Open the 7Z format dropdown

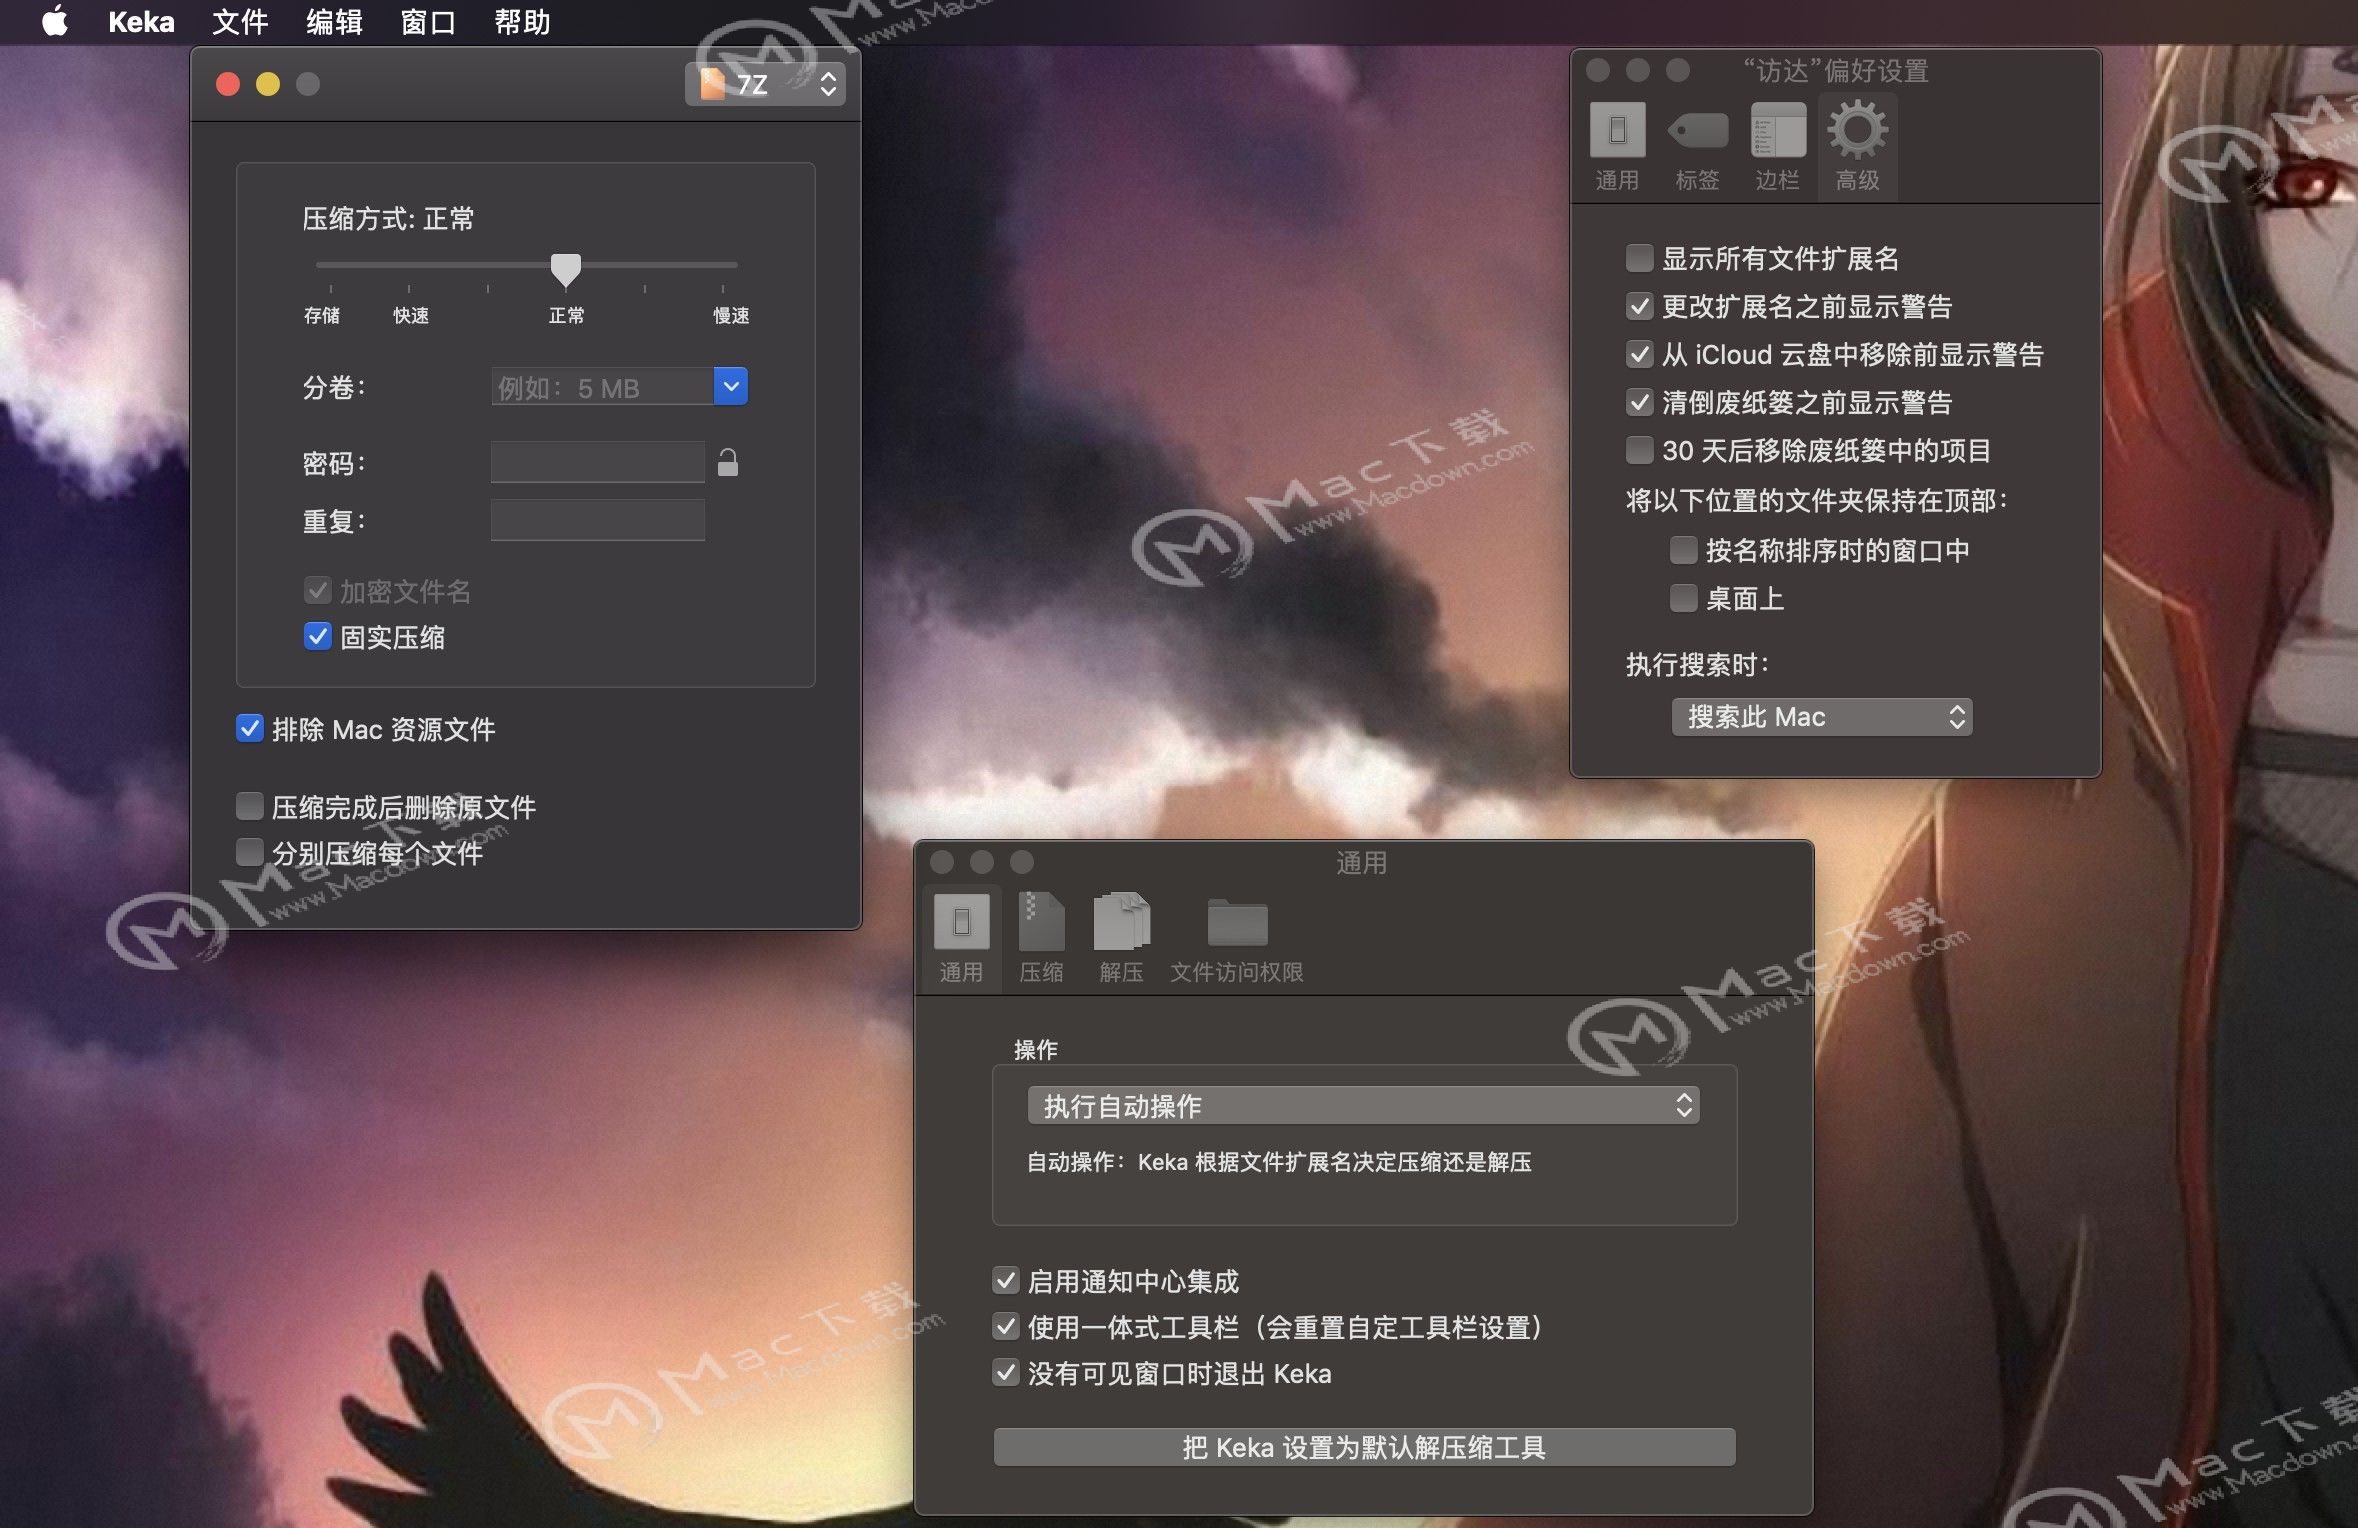[765, 84]
